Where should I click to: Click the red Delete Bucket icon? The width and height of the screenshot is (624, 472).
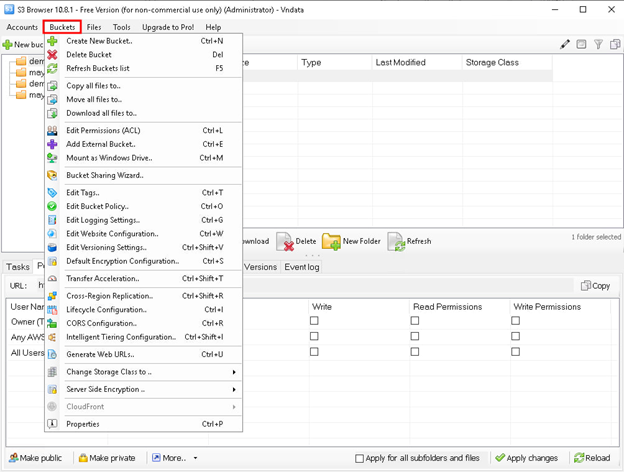52,55
